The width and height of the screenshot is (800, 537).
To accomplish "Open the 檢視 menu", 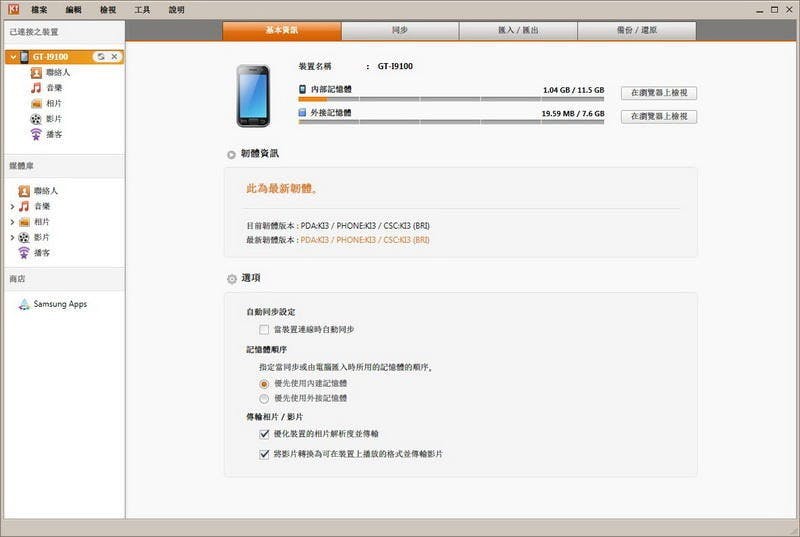I will point(108,10).
